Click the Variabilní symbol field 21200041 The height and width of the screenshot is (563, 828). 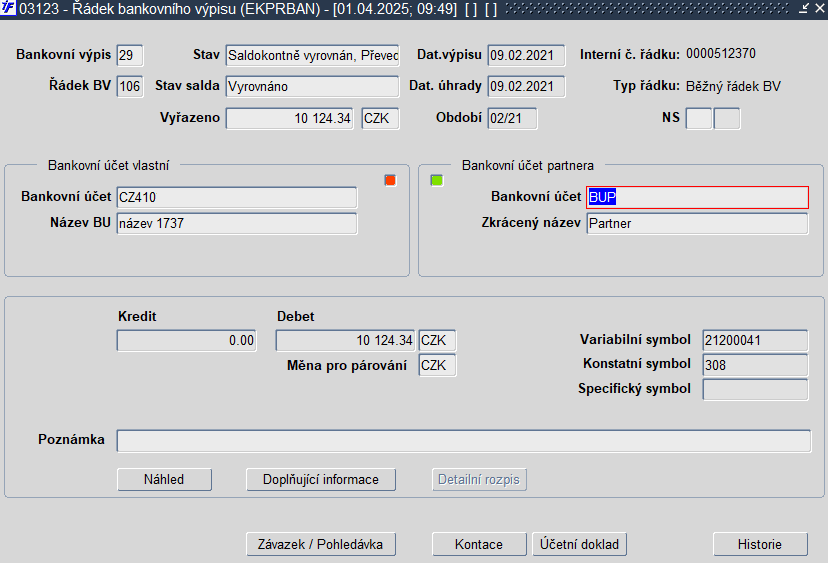point(755,340)
